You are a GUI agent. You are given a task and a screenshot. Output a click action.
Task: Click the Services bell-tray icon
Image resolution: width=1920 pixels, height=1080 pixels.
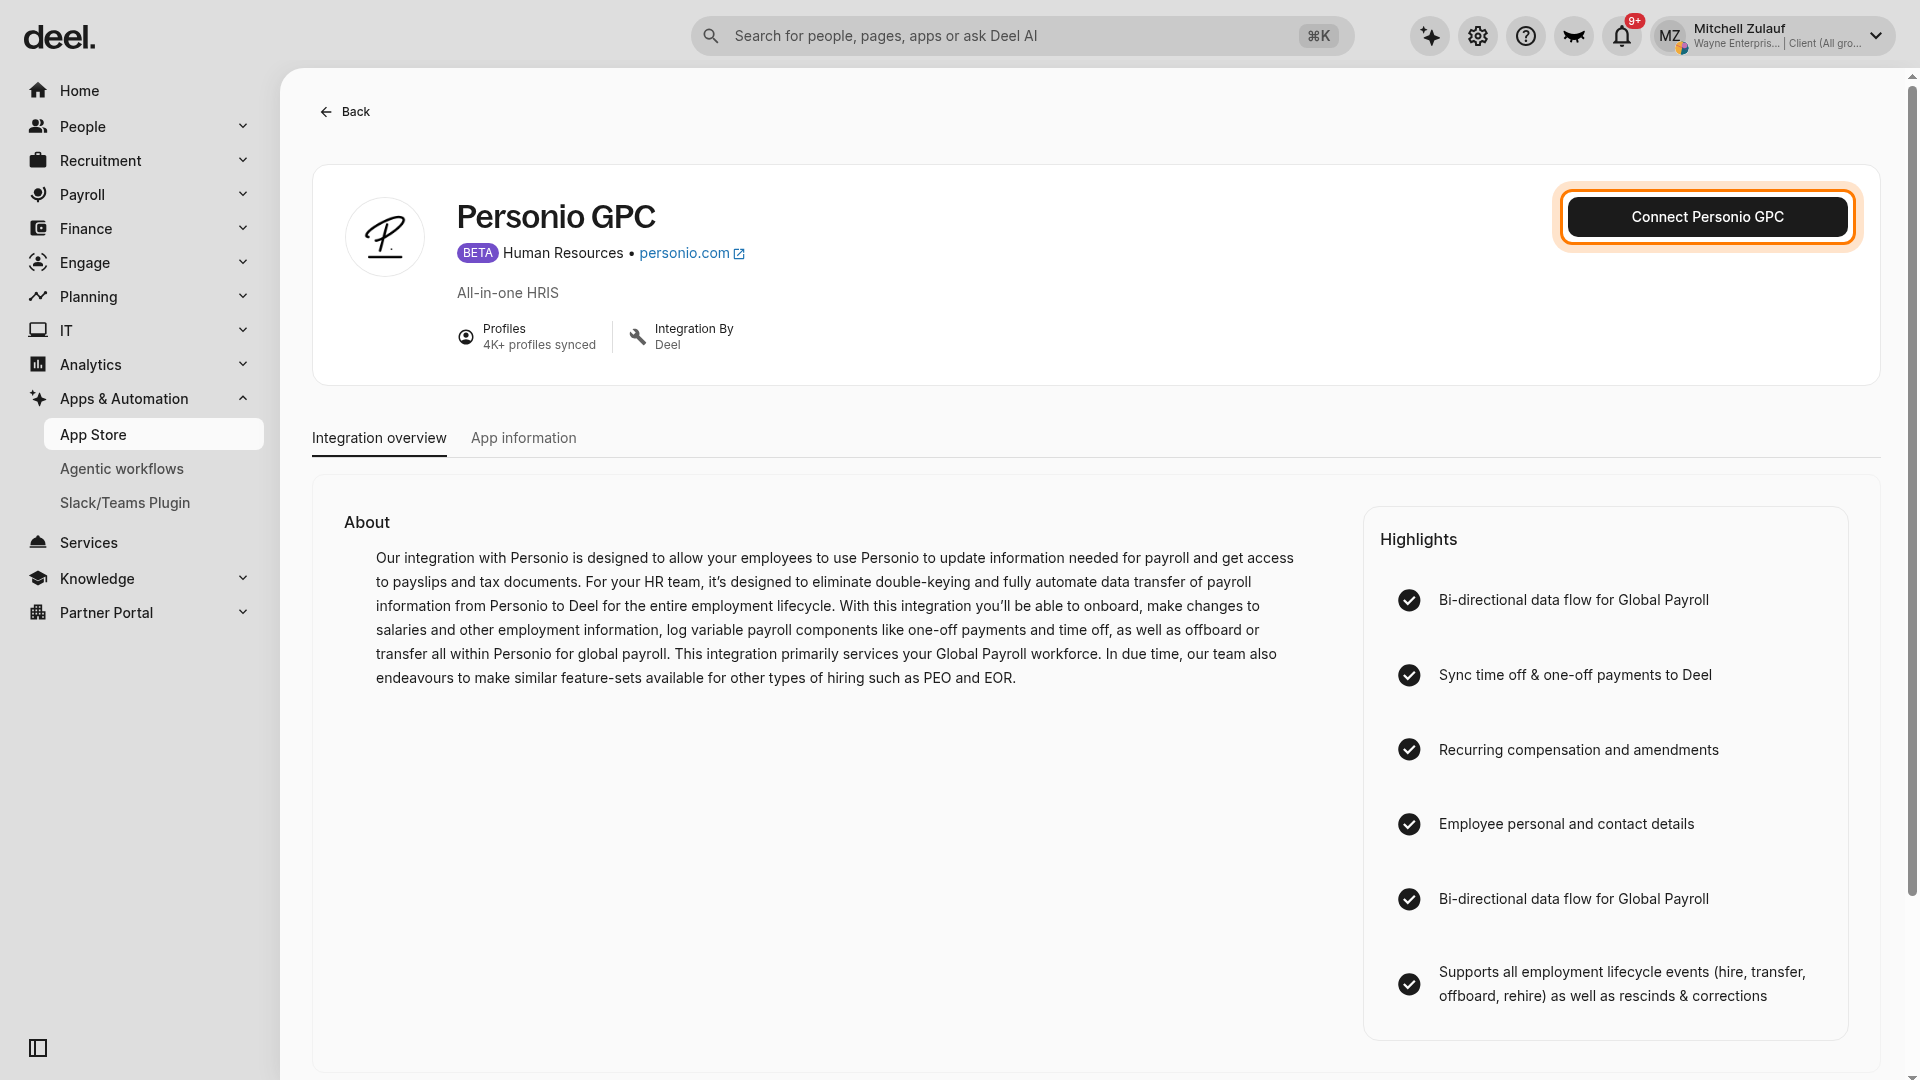click(x=38, y=543)
